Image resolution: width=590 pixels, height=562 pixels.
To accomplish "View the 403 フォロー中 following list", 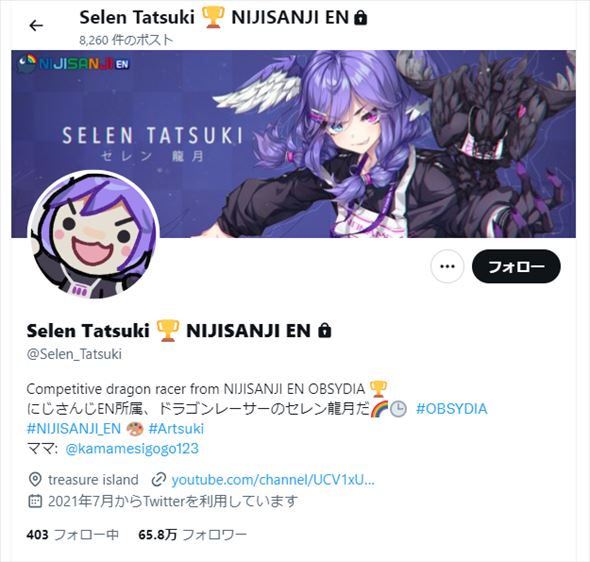I will [73, 535].
